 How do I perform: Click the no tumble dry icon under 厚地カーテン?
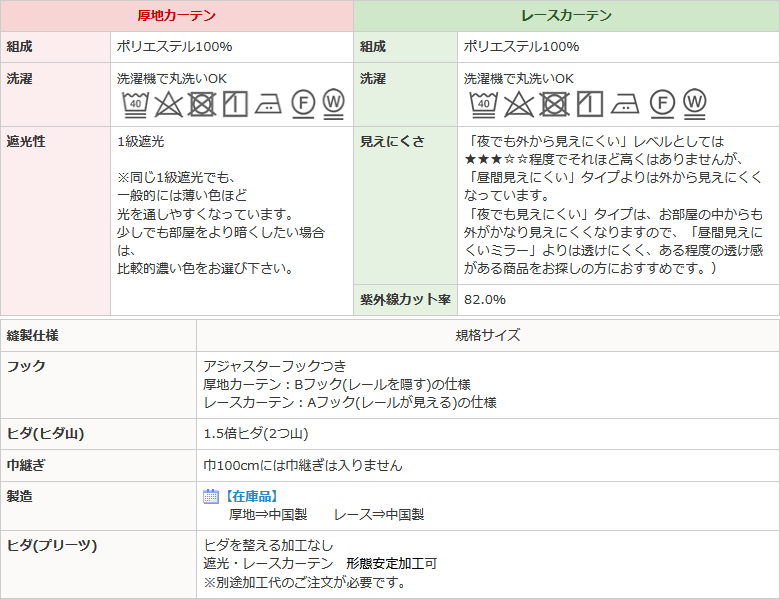click(202, 103)
